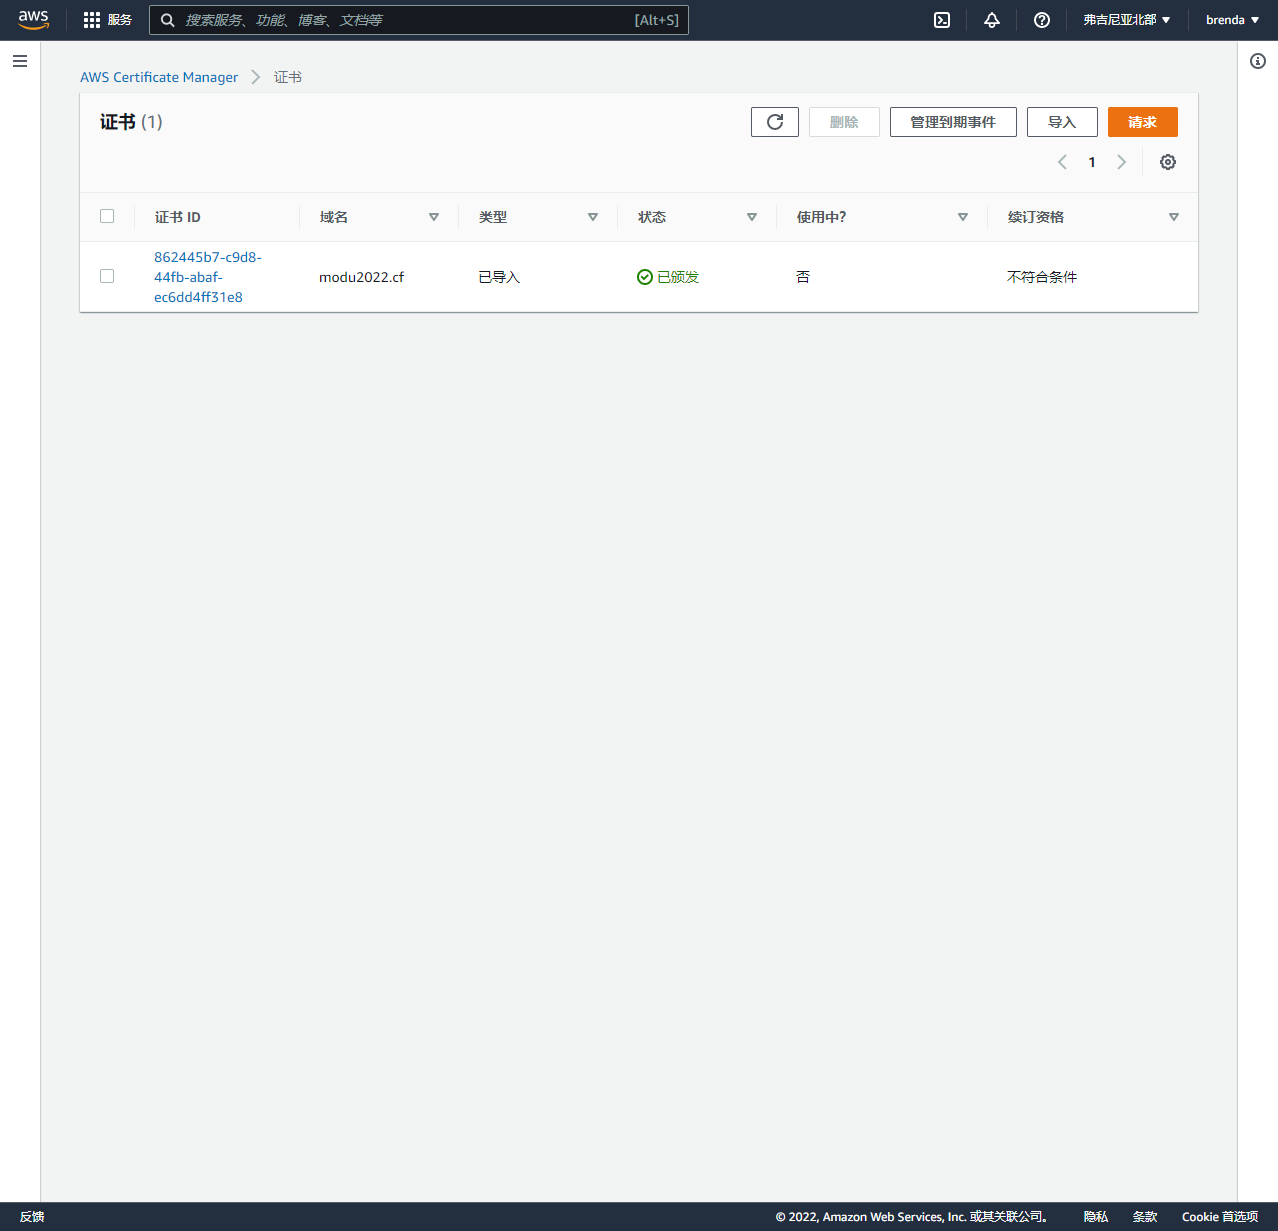Toggle the hamburger side navigation
1278x1231 pixels.
(20, 61)
